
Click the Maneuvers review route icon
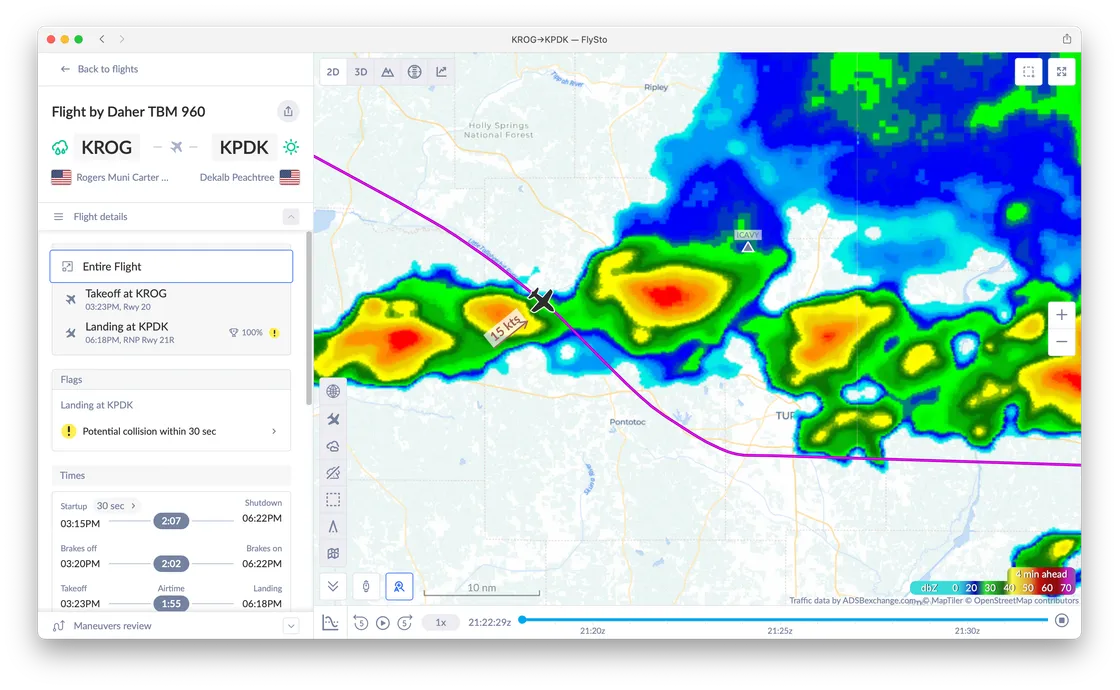pos(59,626)
